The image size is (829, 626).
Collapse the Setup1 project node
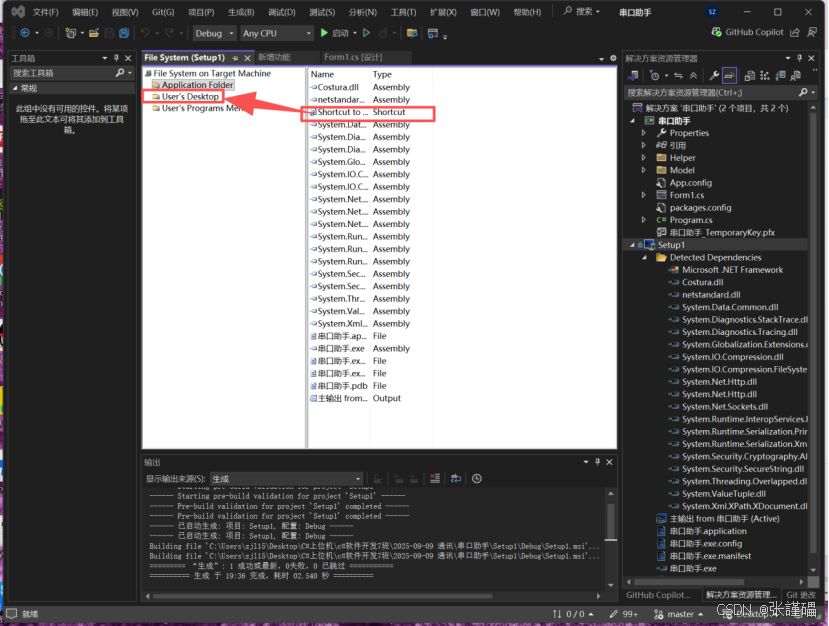(x=632, y=245)
